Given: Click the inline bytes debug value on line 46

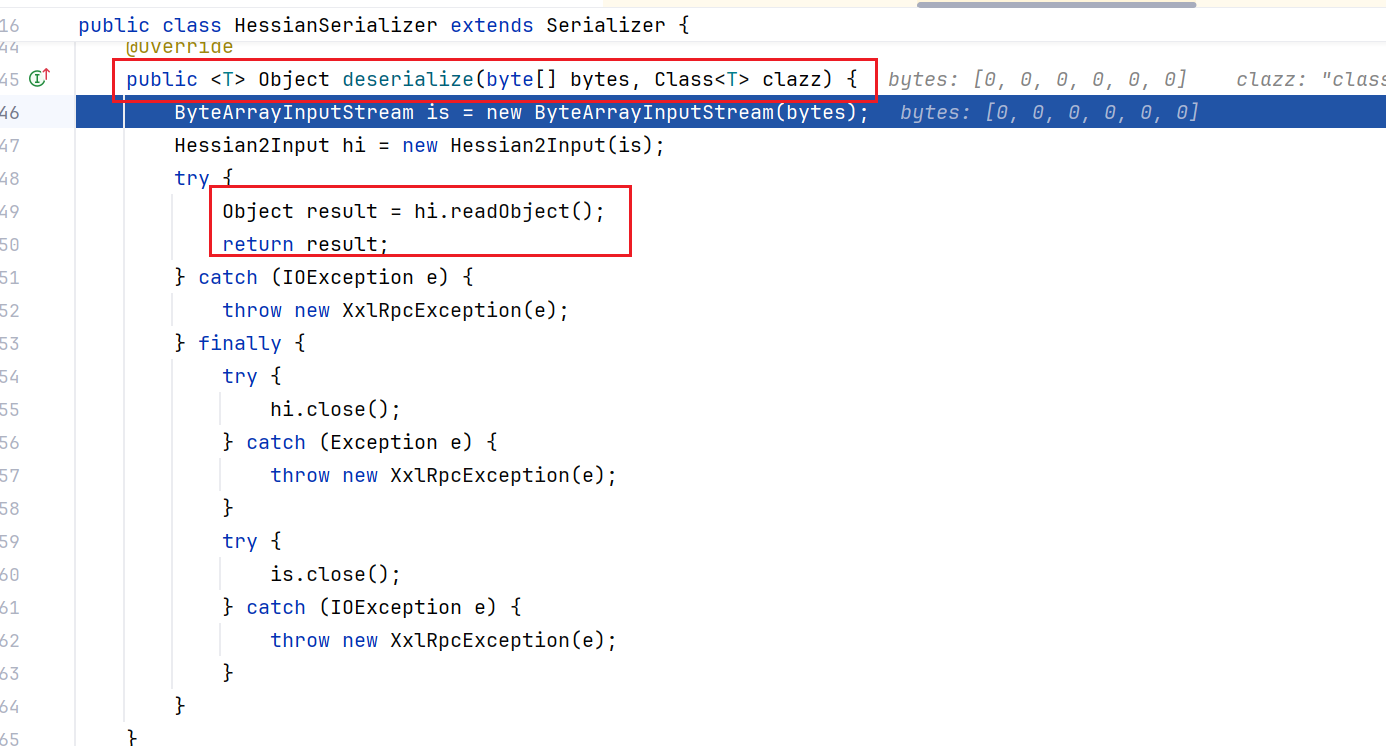Looking at the screenshot, I should click(1048, 113).
